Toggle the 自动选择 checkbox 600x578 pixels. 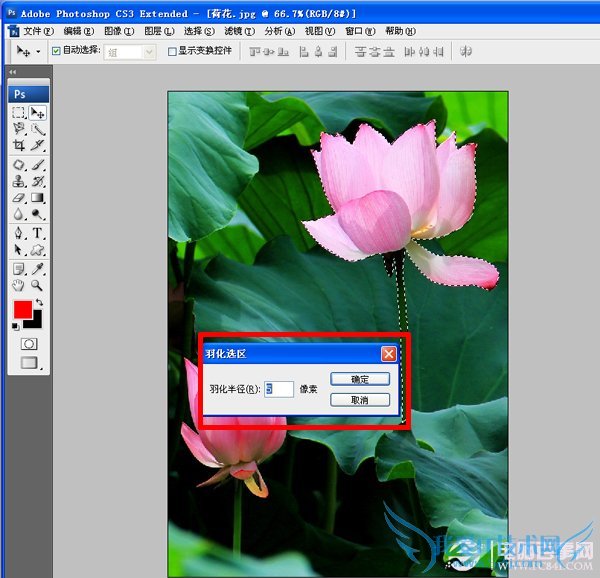click(56, 51)
